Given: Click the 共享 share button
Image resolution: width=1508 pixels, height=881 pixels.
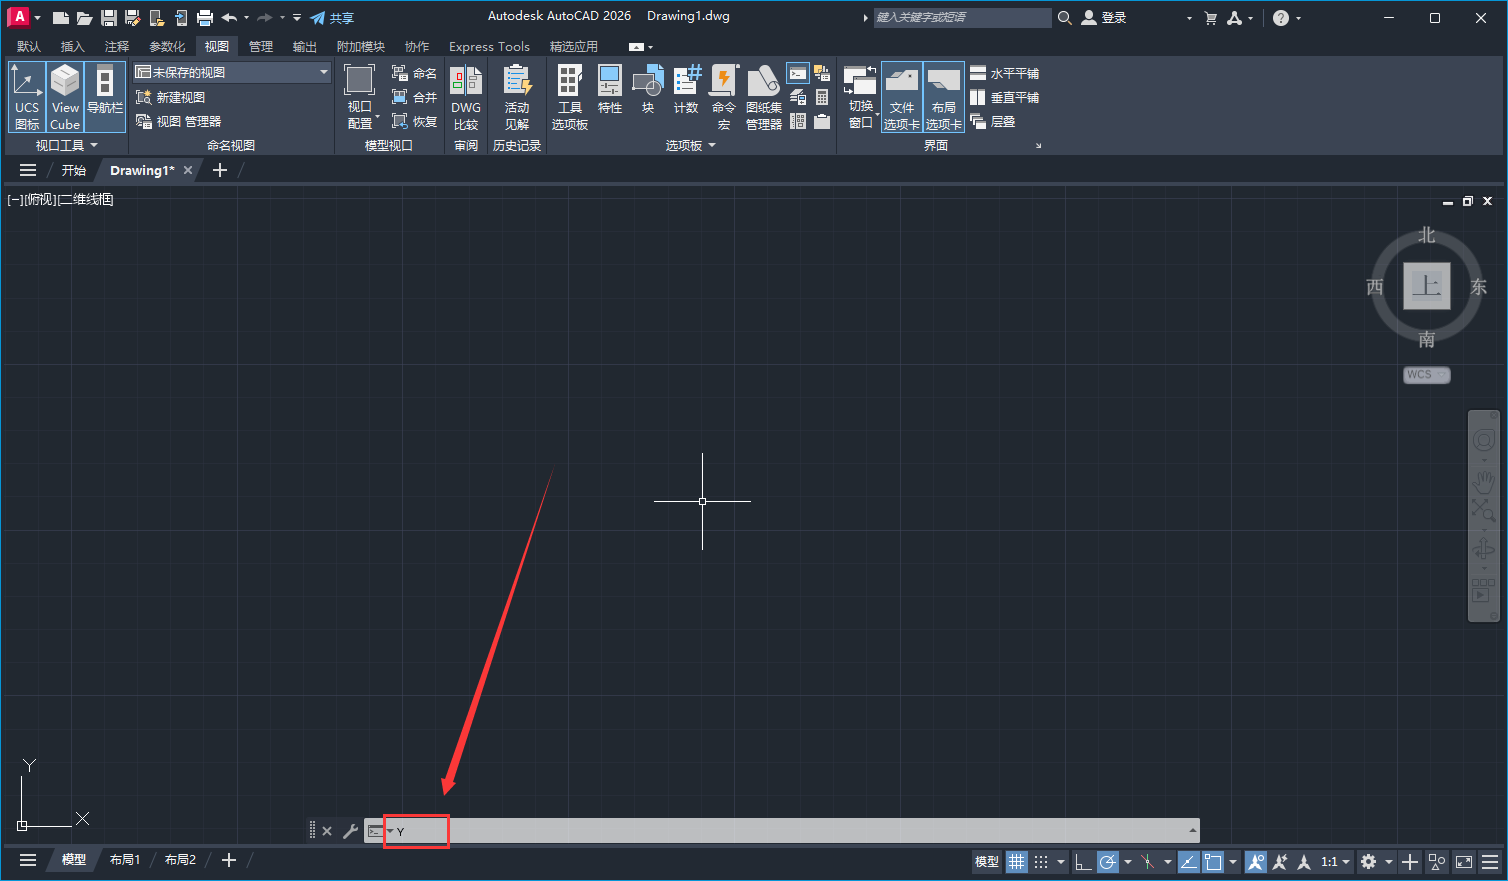Looking at the screenshot, I should point(332,18).
